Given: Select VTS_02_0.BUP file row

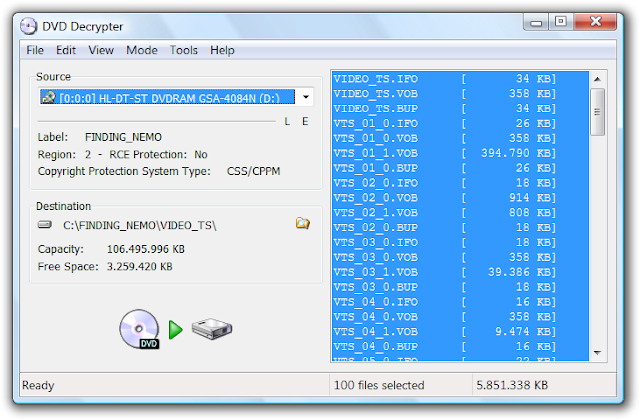Looking at the screenshot, I should [460, 228].
